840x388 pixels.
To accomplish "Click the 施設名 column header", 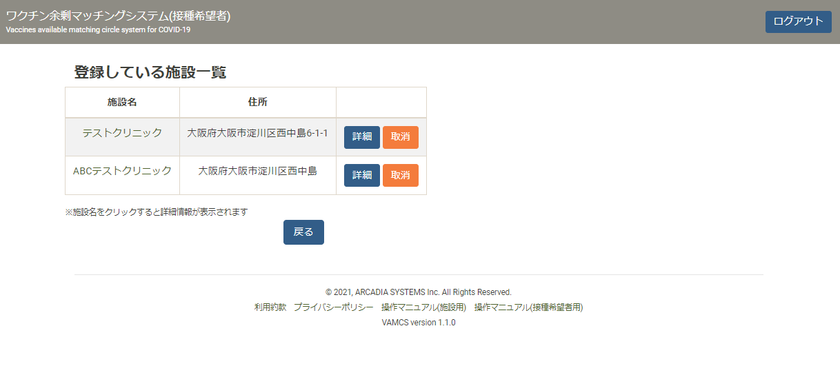I will [x=122, y=102].
